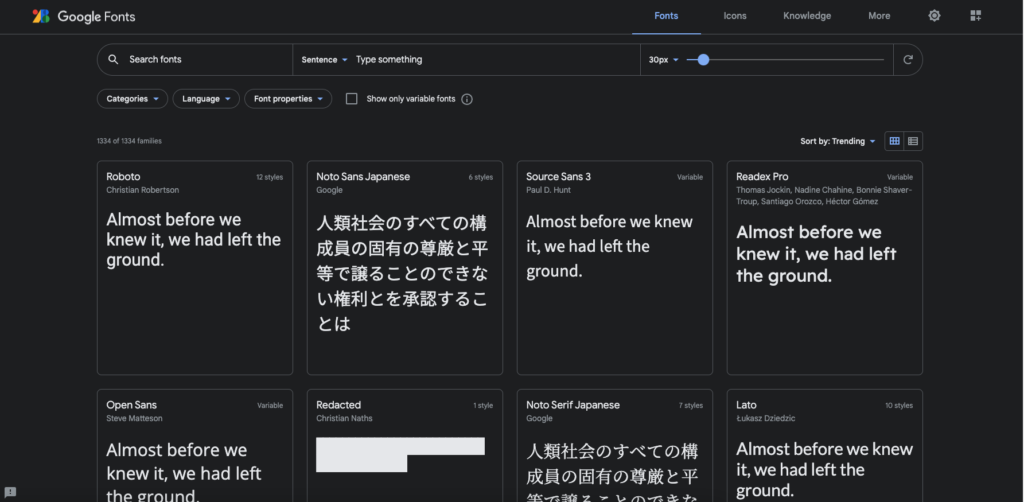The height and width of the screenshot is (502, 1024).
Task: Click '1334 of 1334 families' count text
Action: pyautogui.click(x=129, y=141)
